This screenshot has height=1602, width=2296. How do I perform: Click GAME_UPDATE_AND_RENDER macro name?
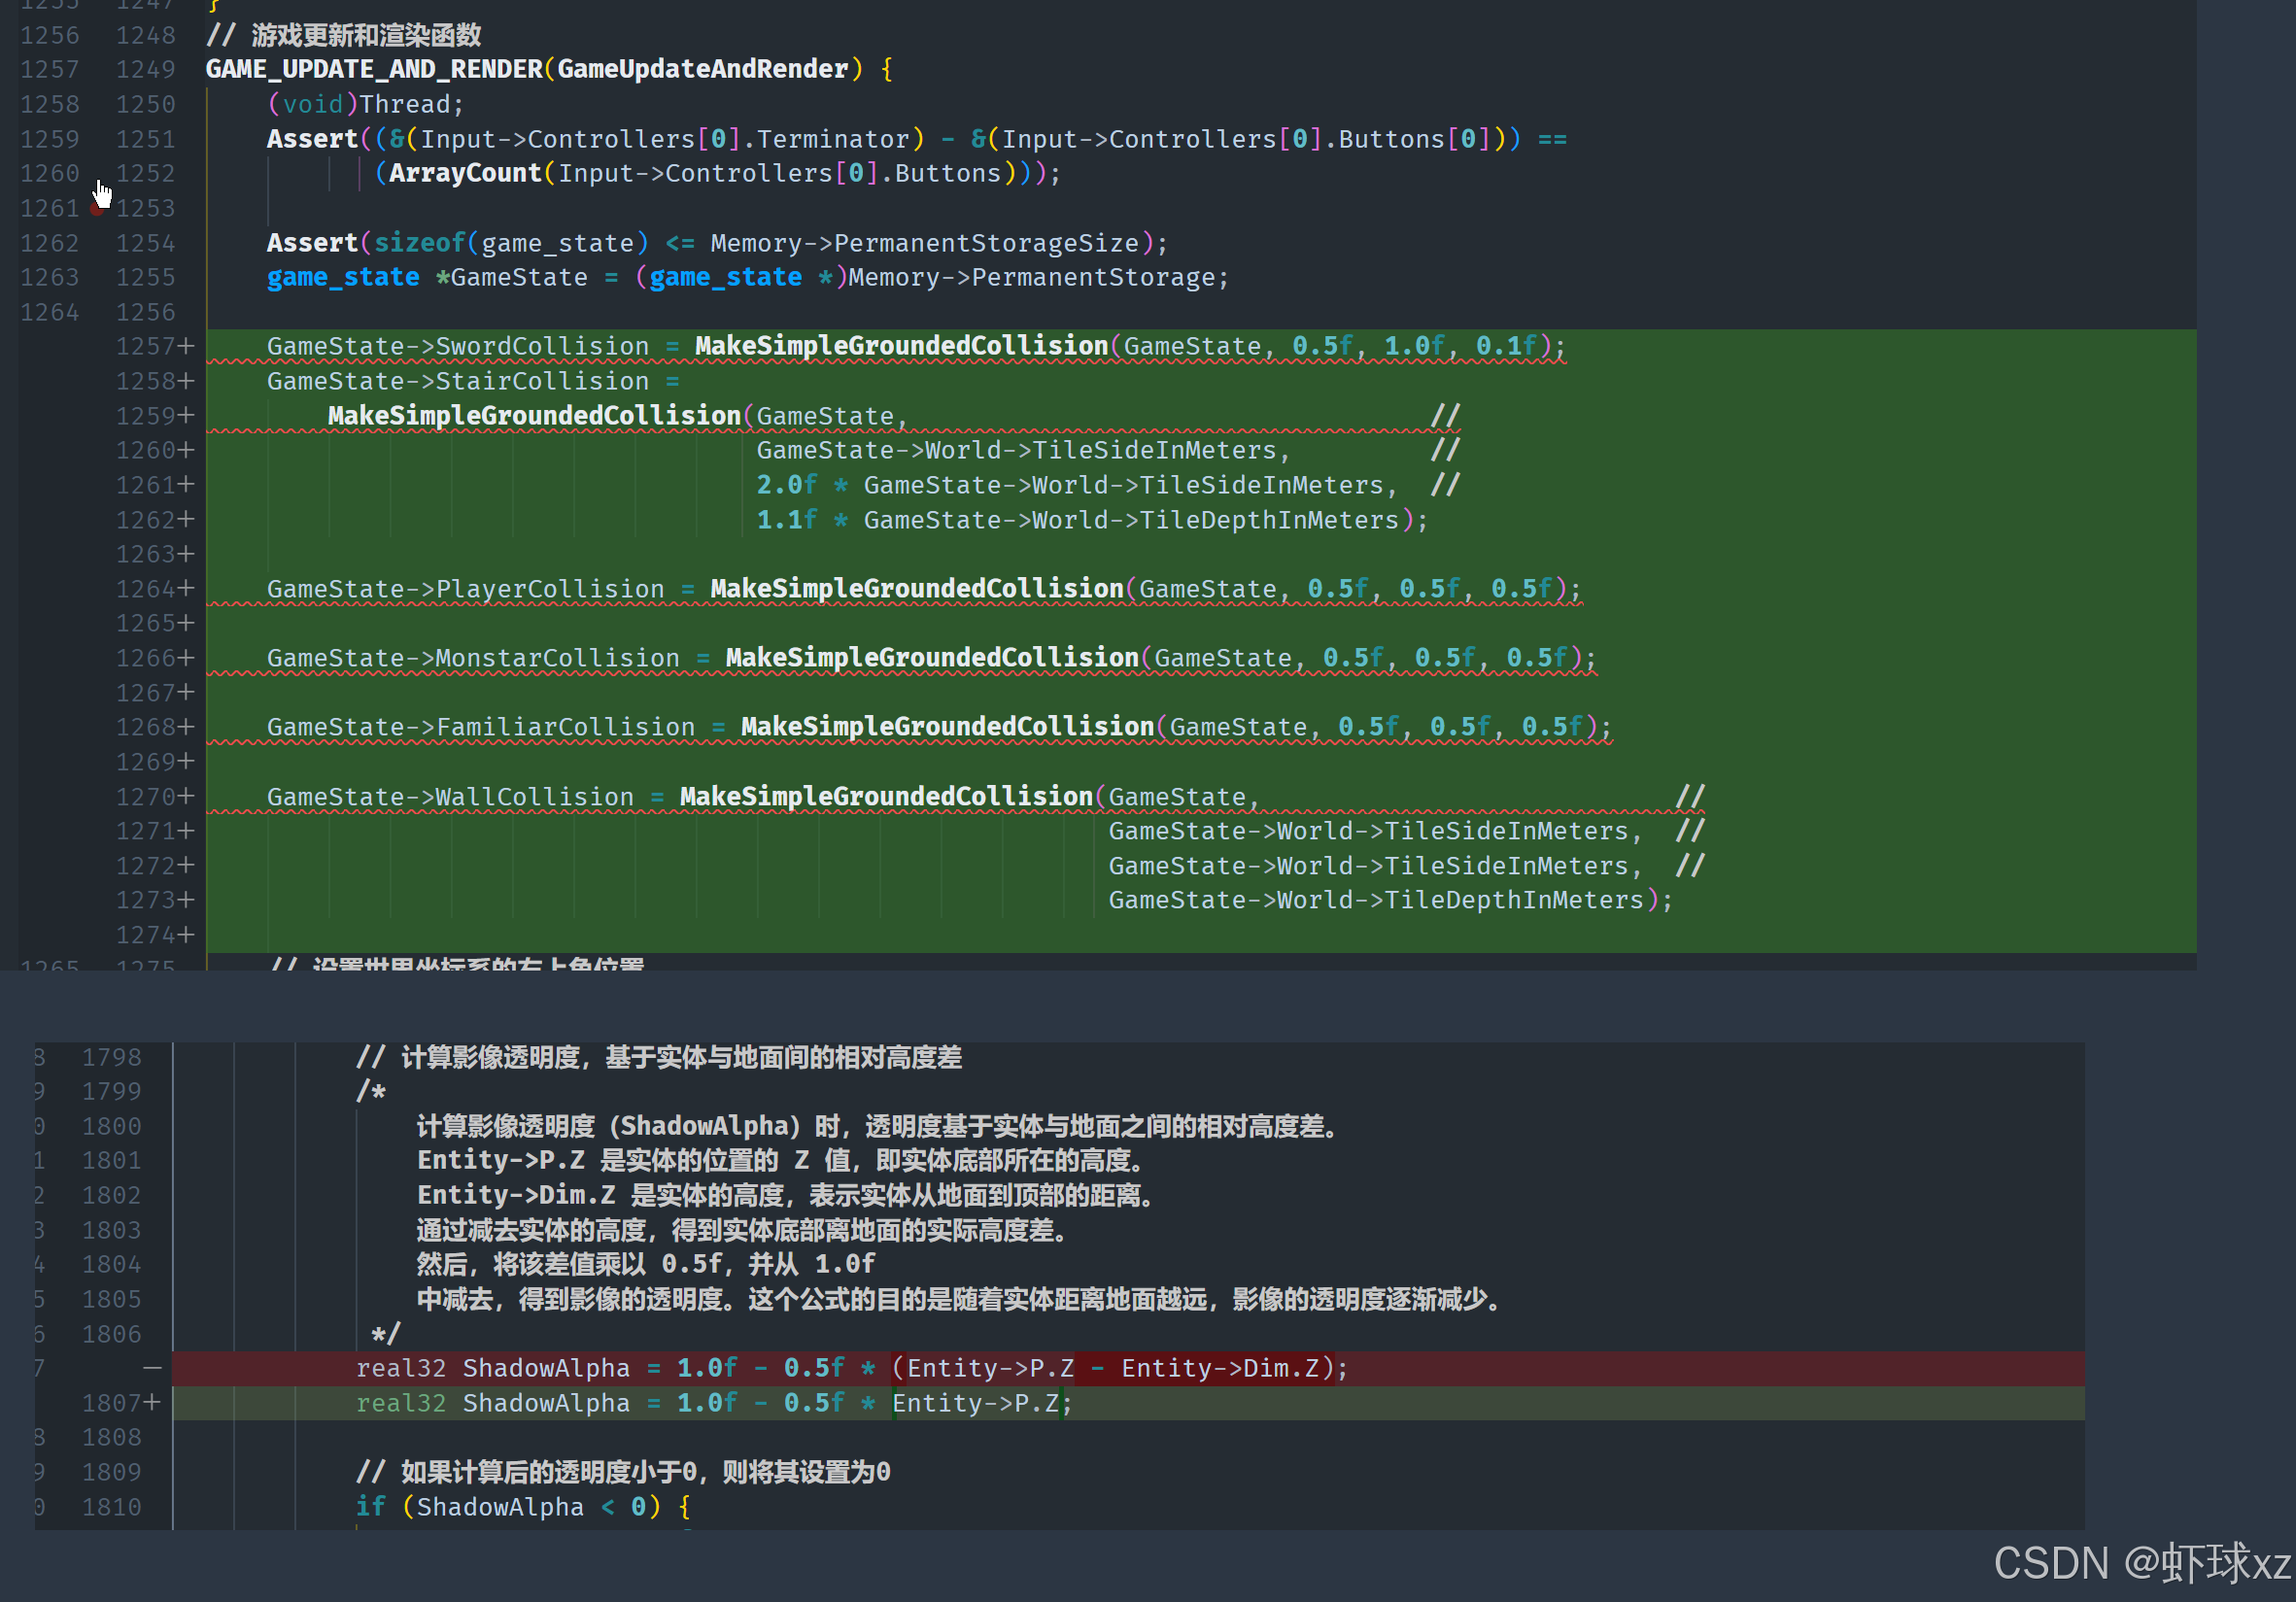click(x=374, y=69)
